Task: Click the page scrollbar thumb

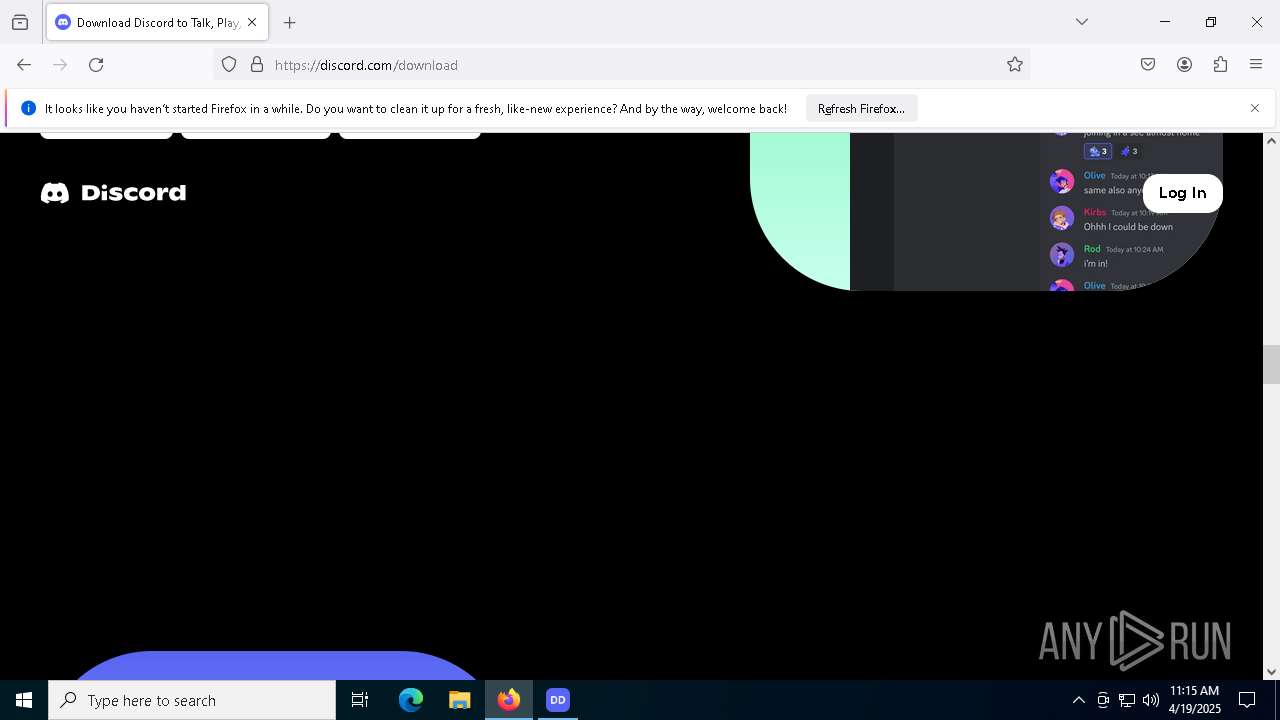Action: [1271, 364]
